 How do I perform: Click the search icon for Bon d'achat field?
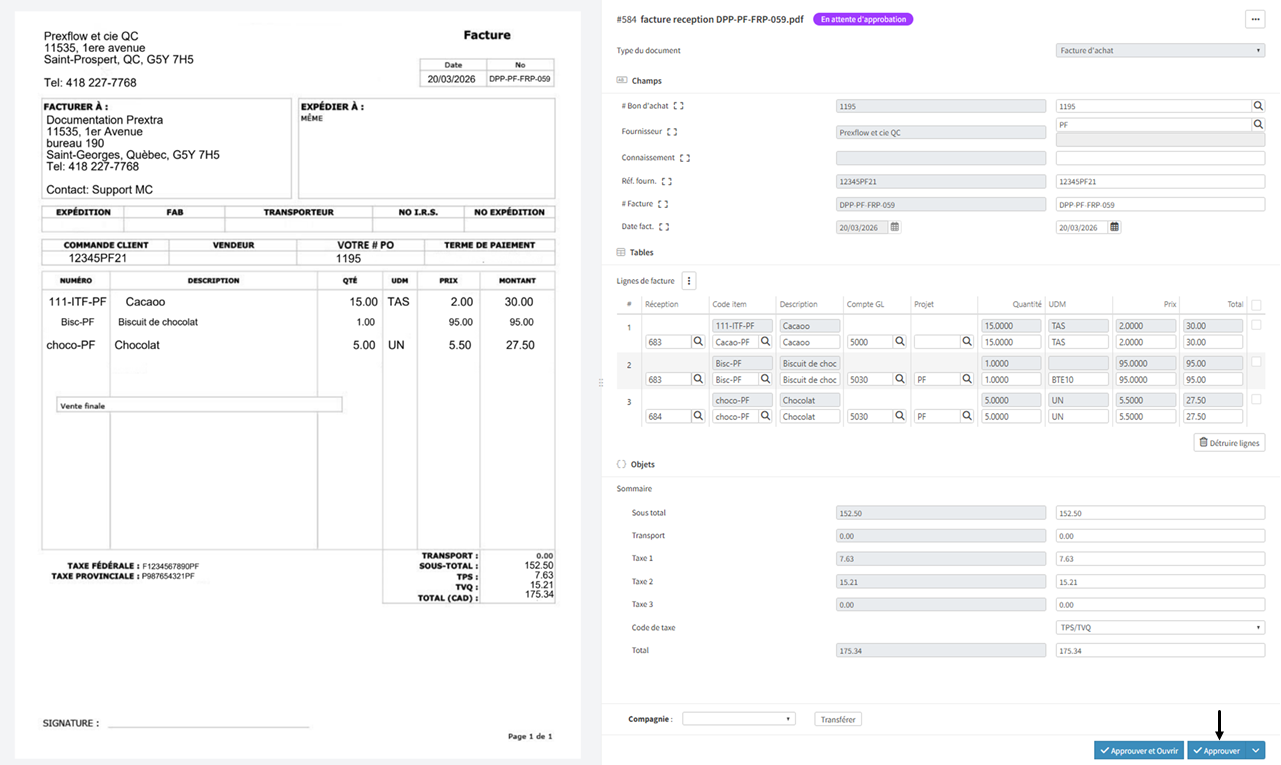coord(1258,106)
